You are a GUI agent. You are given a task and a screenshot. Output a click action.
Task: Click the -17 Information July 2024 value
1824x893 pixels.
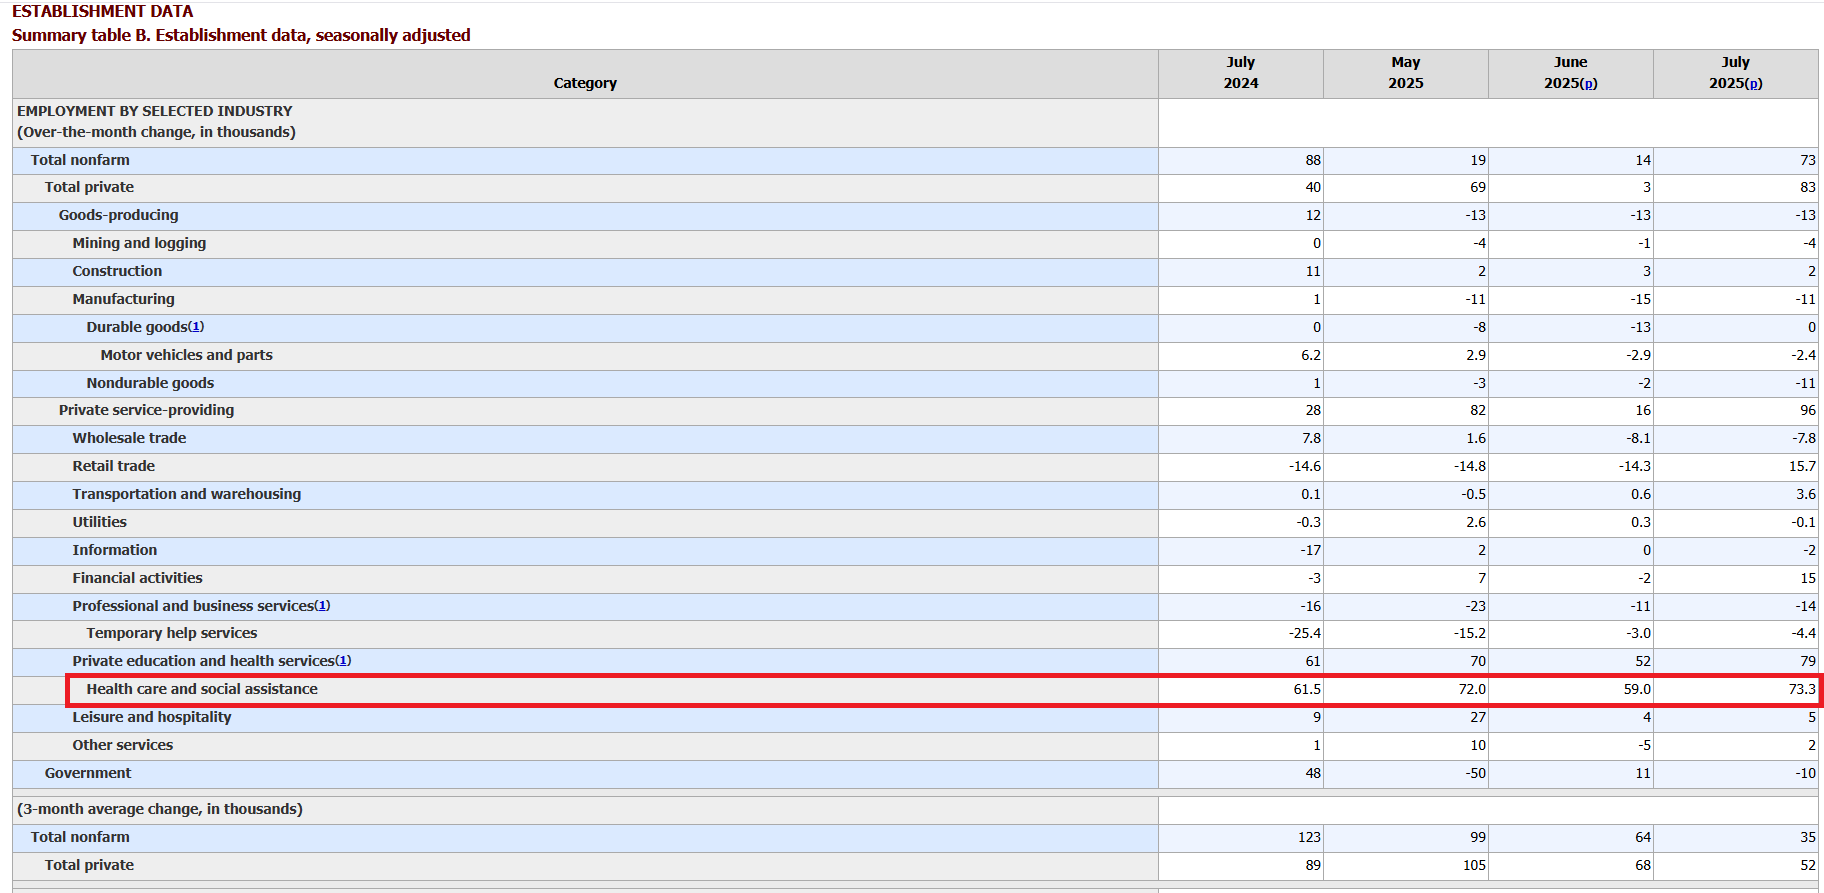1311,550
